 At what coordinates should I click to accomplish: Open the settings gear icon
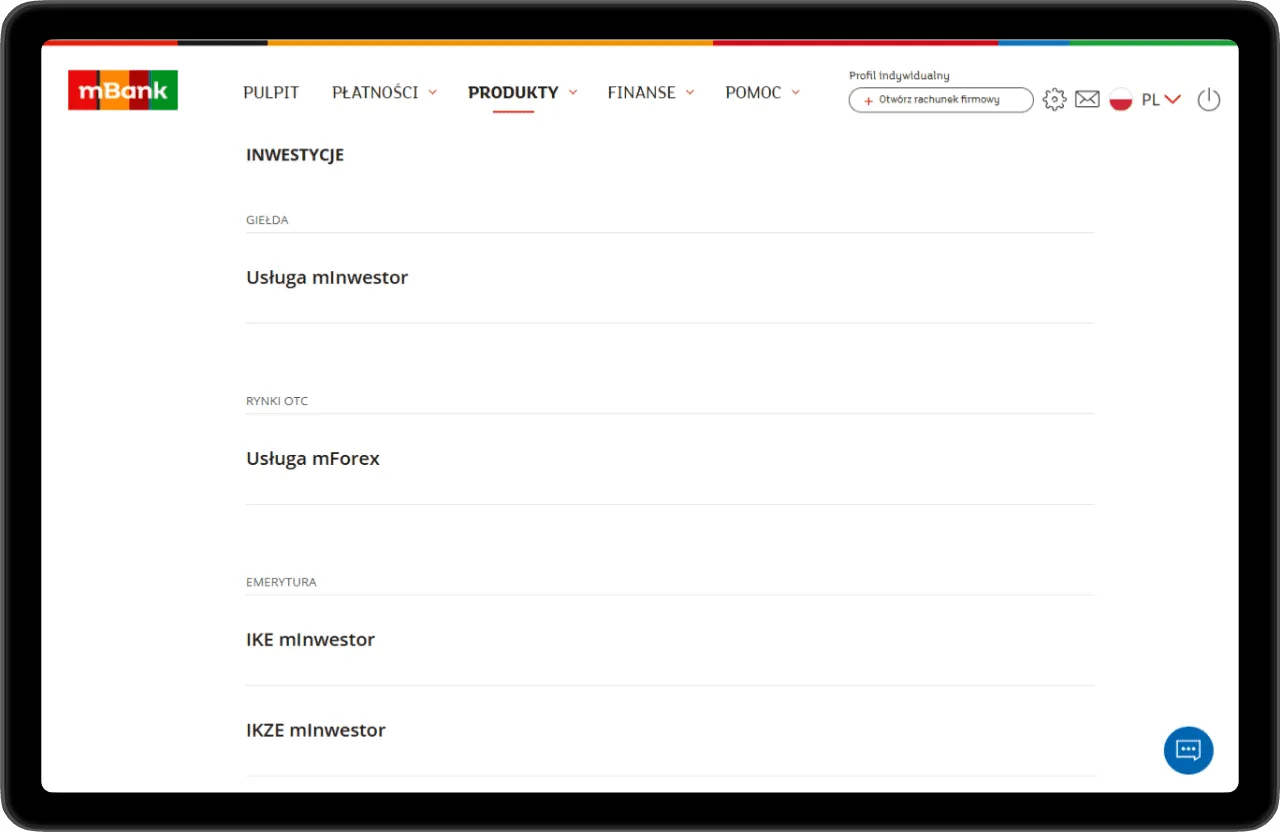(x=1054, y=99)
